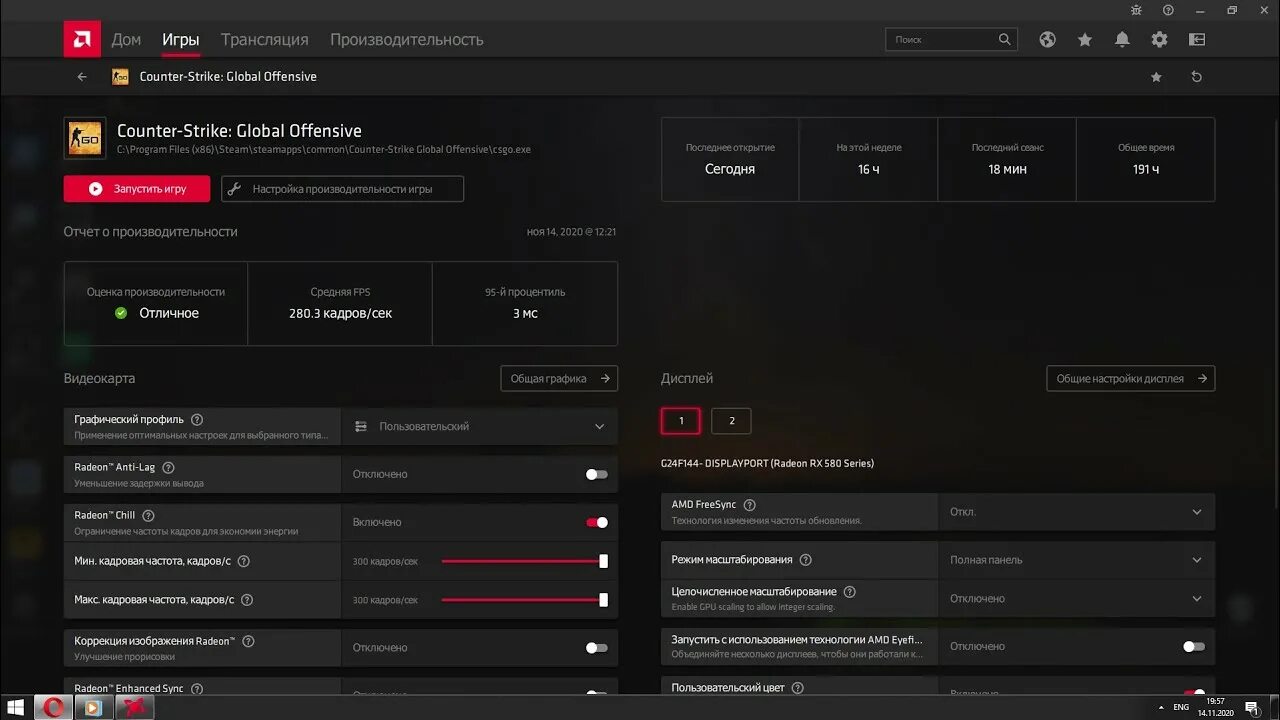
Task: Click the Поиск search field
Action: click(951, 40)
